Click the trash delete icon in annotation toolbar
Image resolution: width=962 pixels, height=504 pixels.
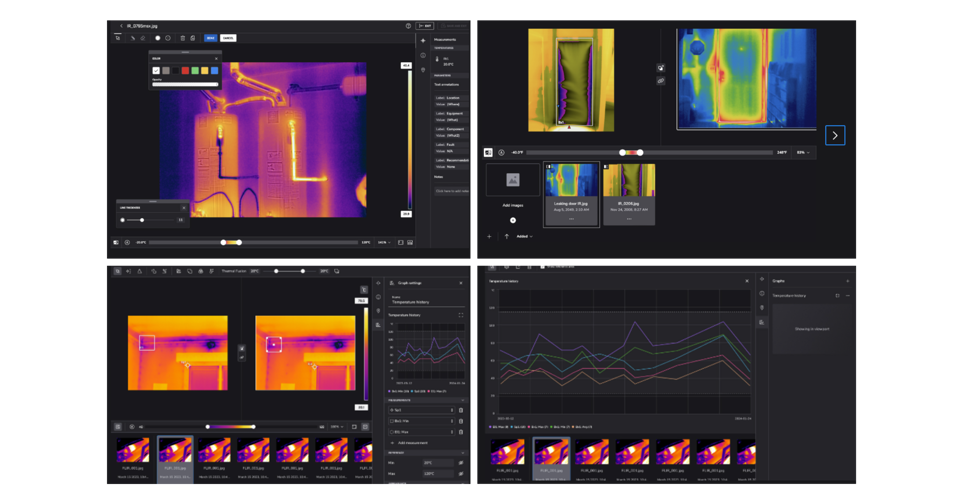182,38
